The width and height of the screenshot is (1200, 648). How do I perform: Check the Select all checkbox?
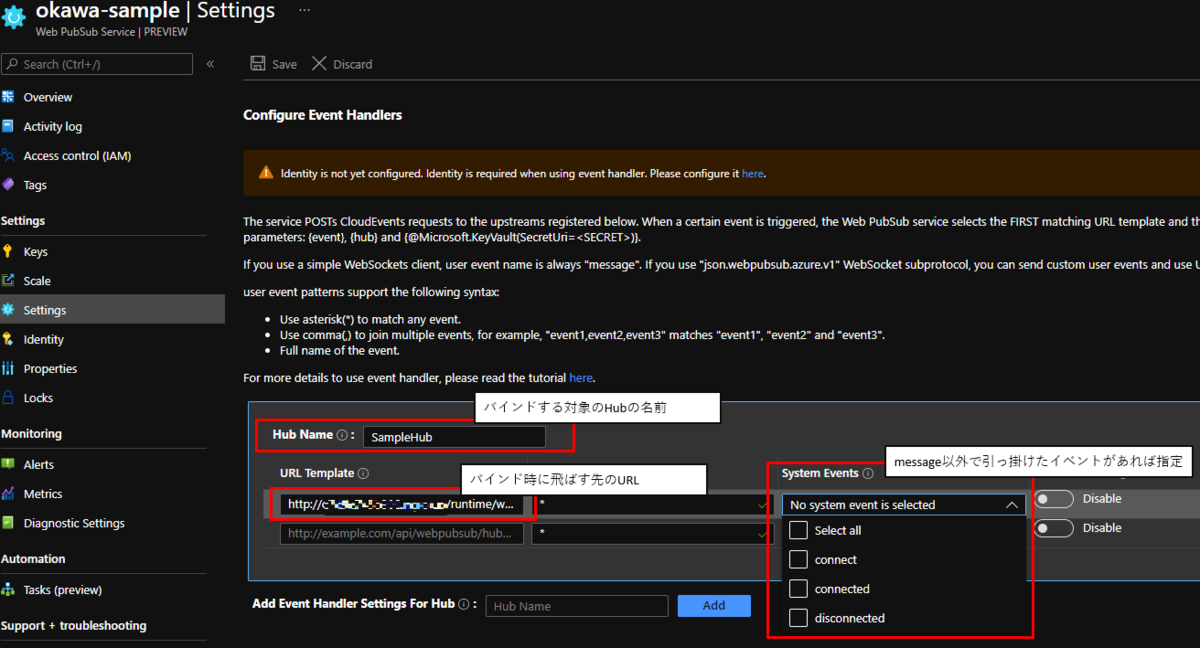tap(798, 530)
